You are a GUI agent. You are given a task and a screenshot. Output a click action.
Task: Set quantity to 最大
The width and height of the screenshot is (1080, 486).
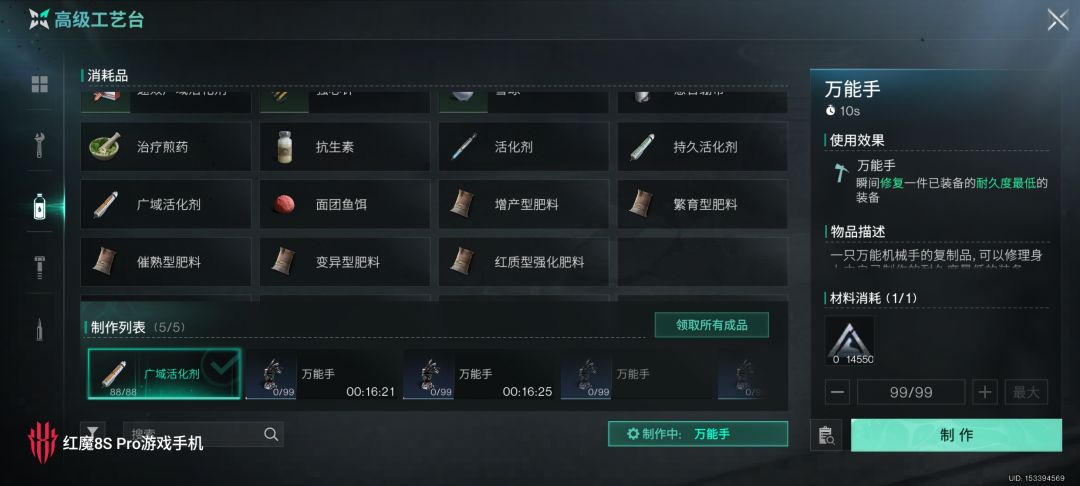[x=1026, y=392]
